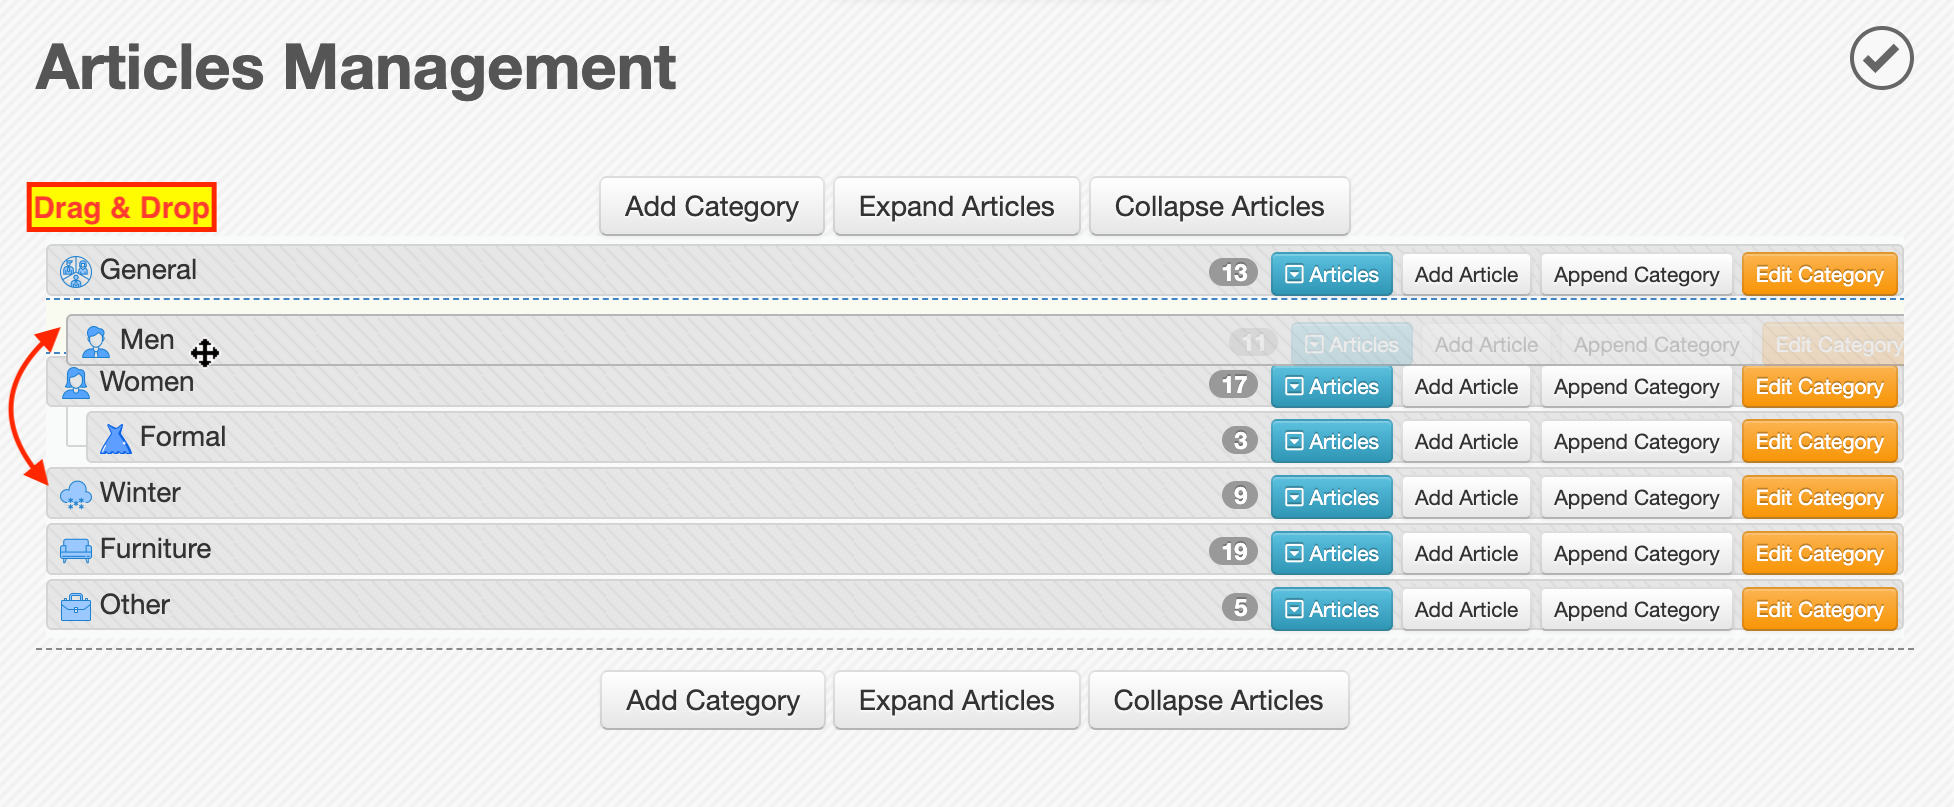Click the 19 count badge on Furniture

1234,551
